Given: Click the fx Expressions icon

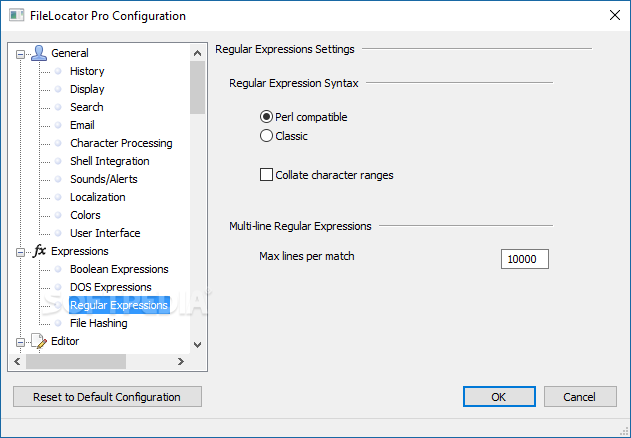Looking at the screenshot, I should point(39,251).
